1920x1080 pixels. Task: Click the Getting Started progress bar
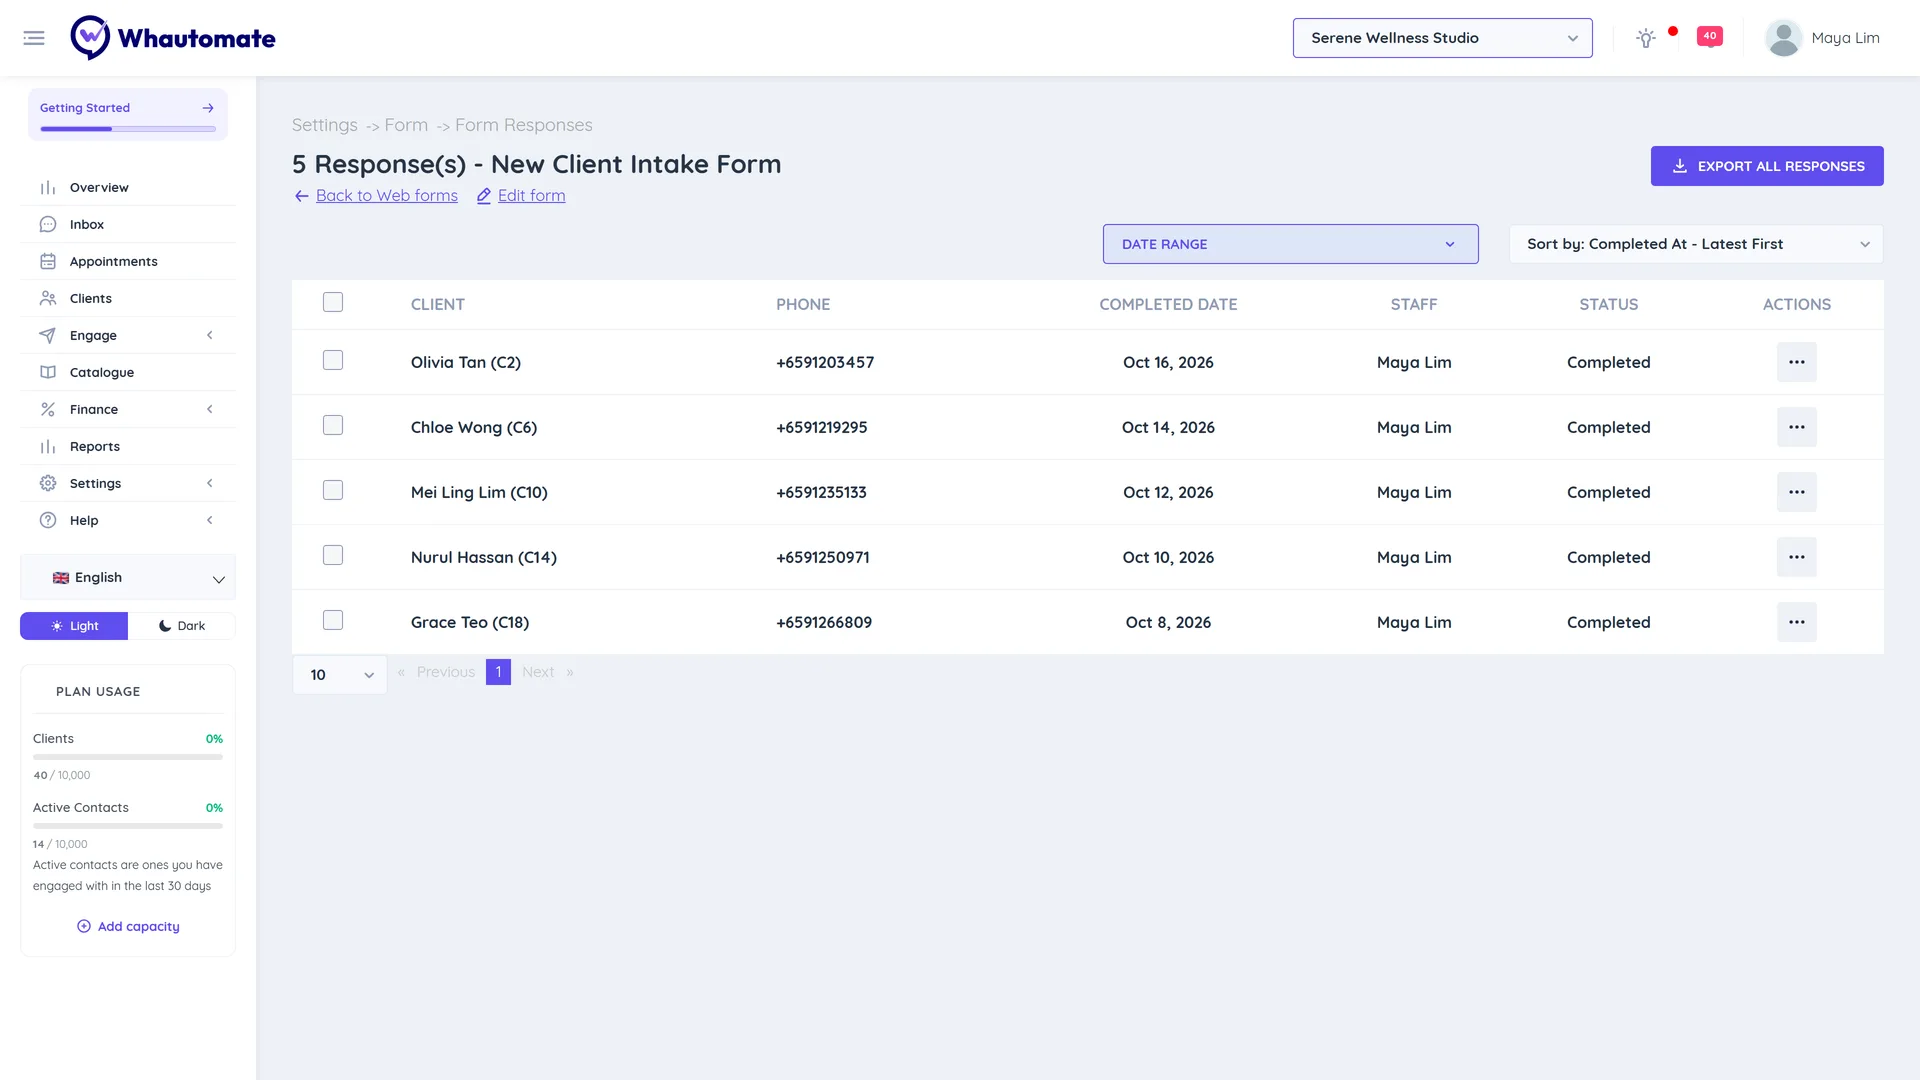pyautogui.click(x=128, y=129)
